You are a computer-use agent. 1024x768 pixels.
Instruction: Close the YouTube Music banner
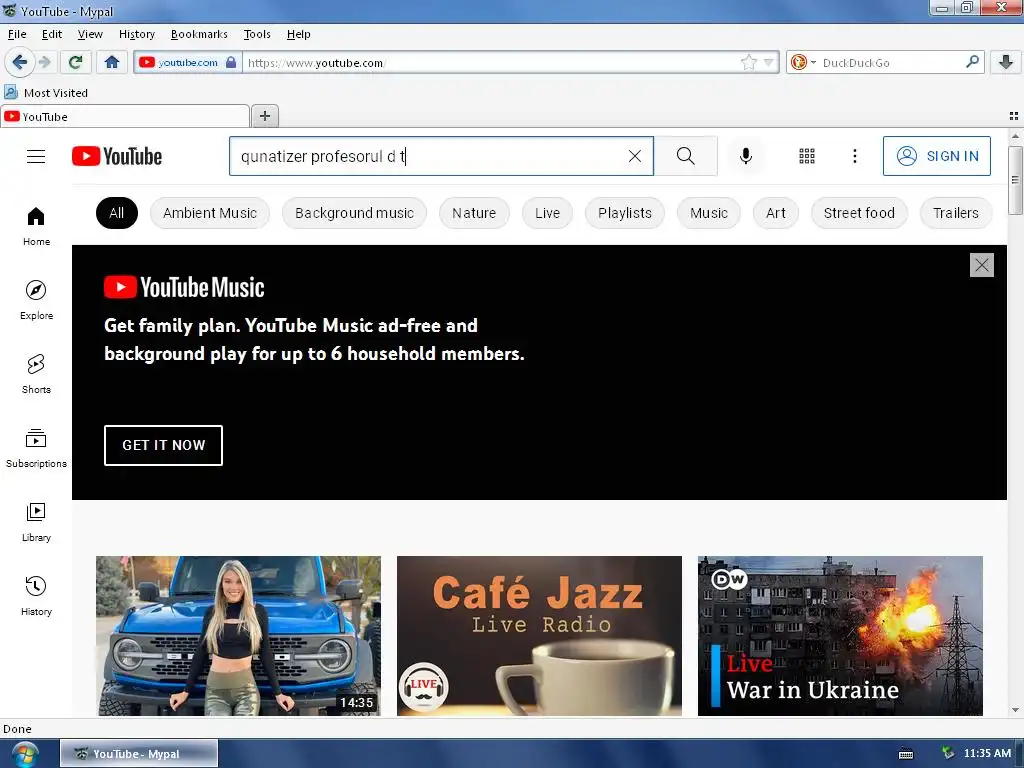982,265
